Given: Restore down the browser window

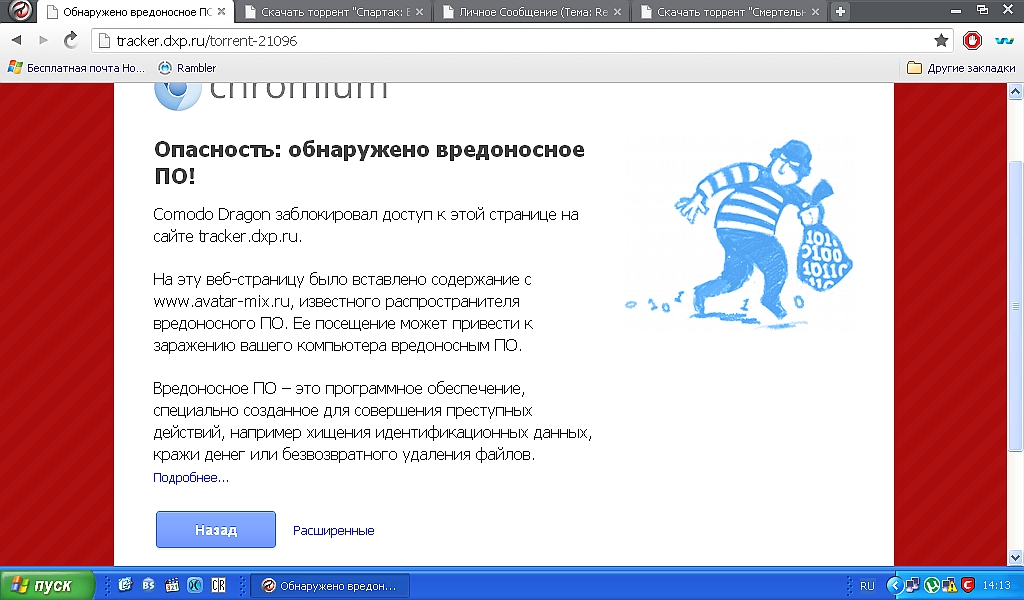Looking at the screenshot, I should click(x=982, y=10).
